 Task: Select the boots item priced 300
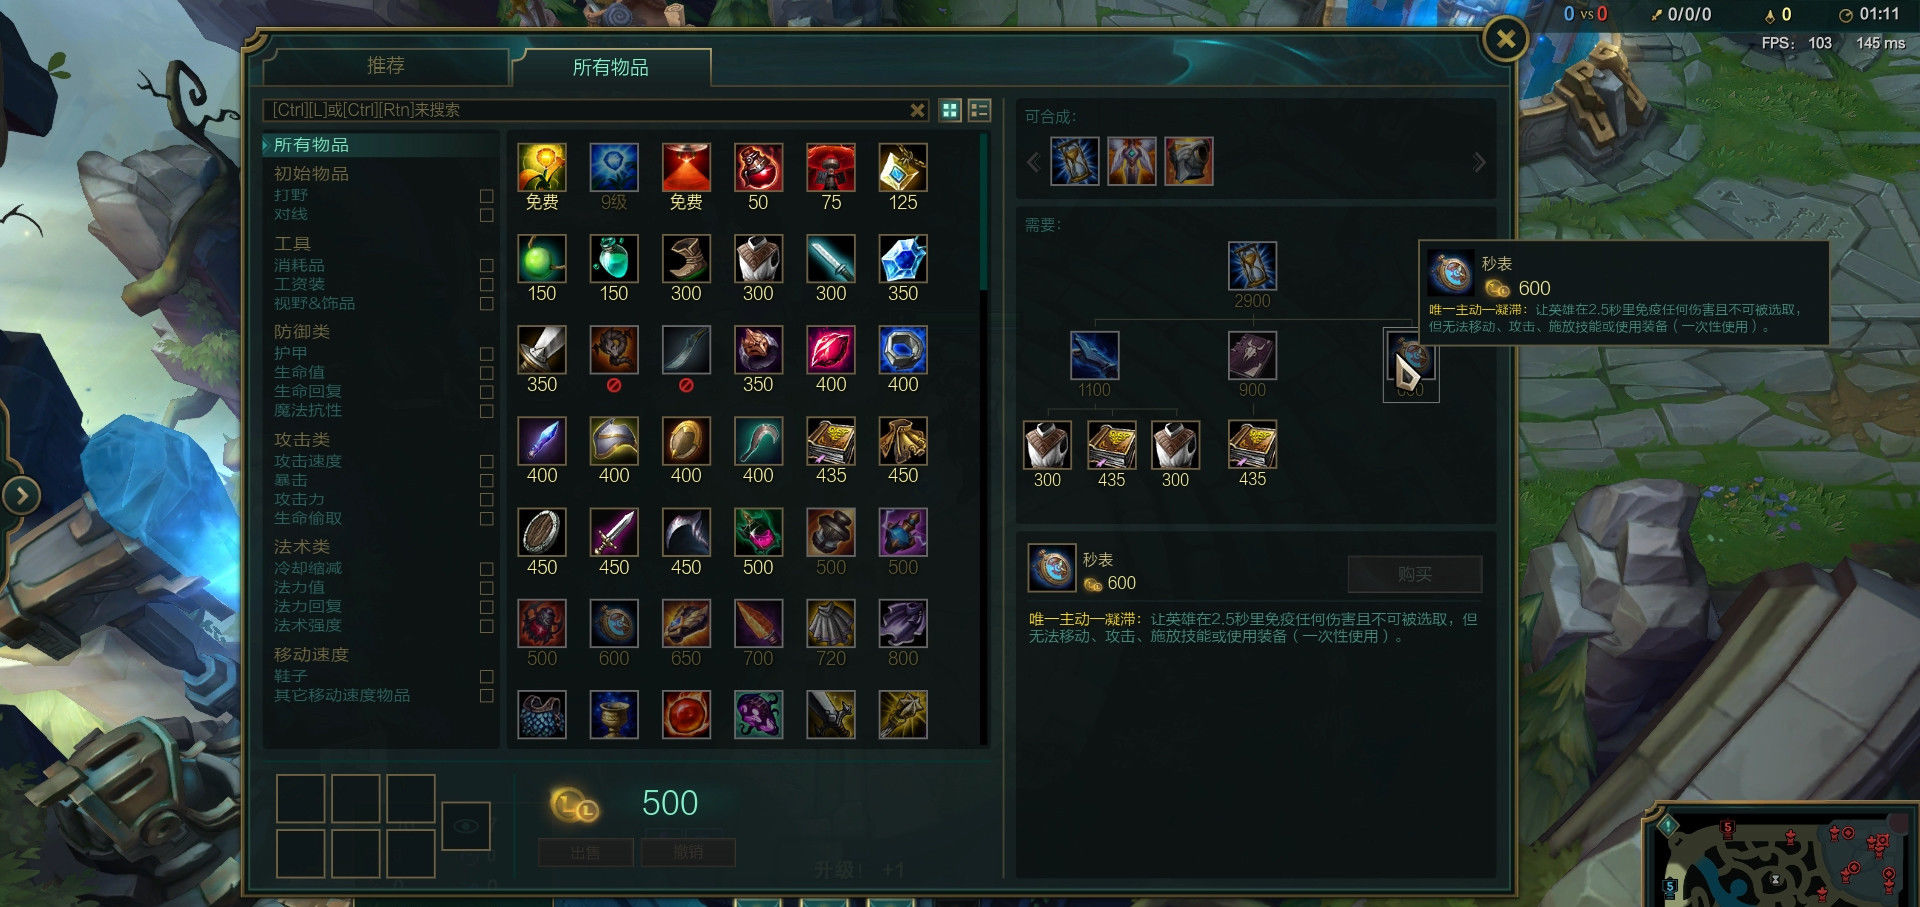coord(686,259)
